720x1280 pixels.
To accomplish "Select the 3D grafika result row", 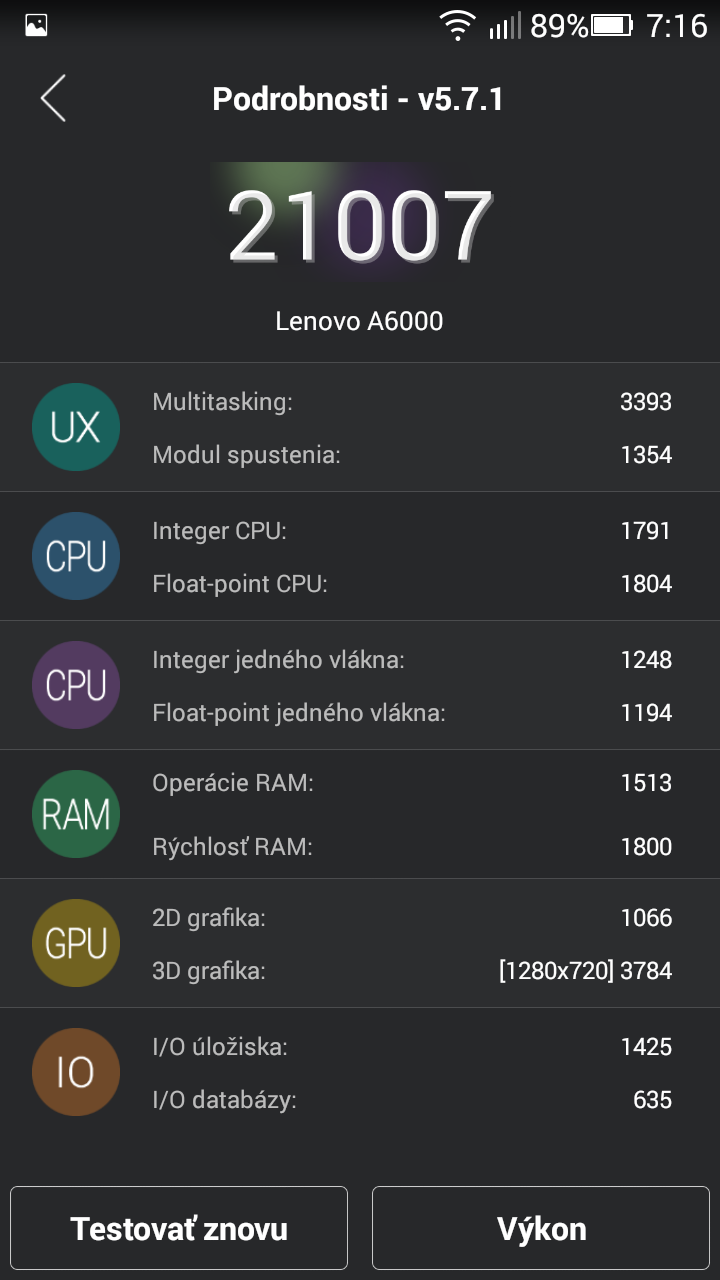I will pos(411,970).
